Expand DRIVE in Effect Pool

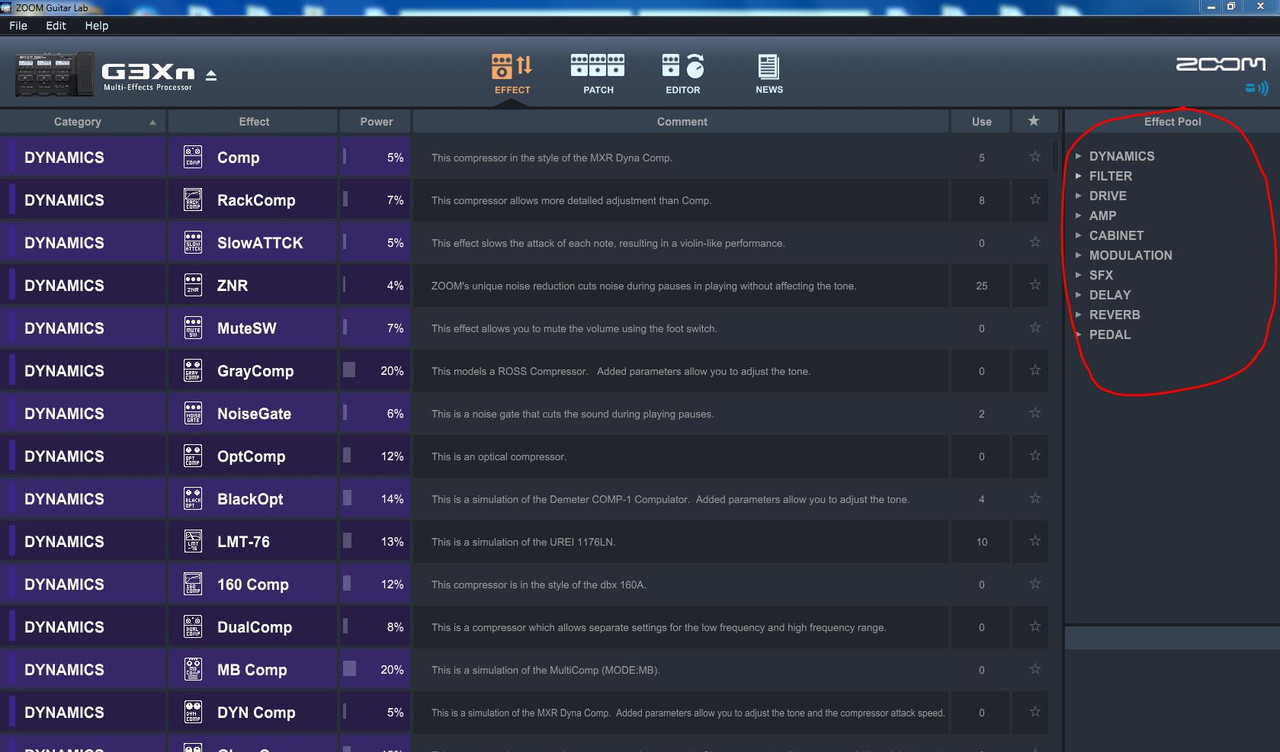tap(1079, 196)
